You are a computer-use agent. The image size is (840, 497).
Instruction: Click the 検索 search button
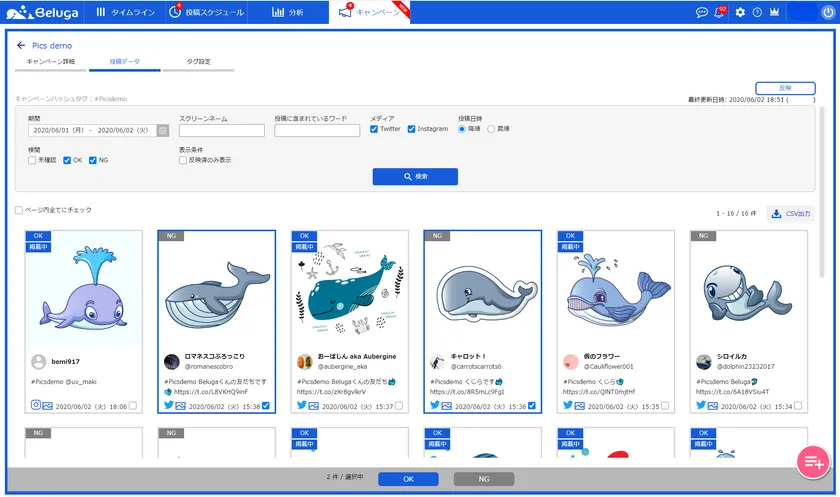(x=415, y=177)
